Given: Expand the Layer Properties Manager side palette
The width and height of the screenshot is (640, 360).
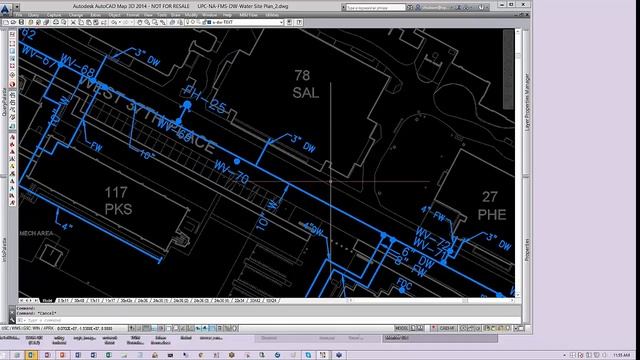Looking at the screenshot, I should click(x=527, y=102).
